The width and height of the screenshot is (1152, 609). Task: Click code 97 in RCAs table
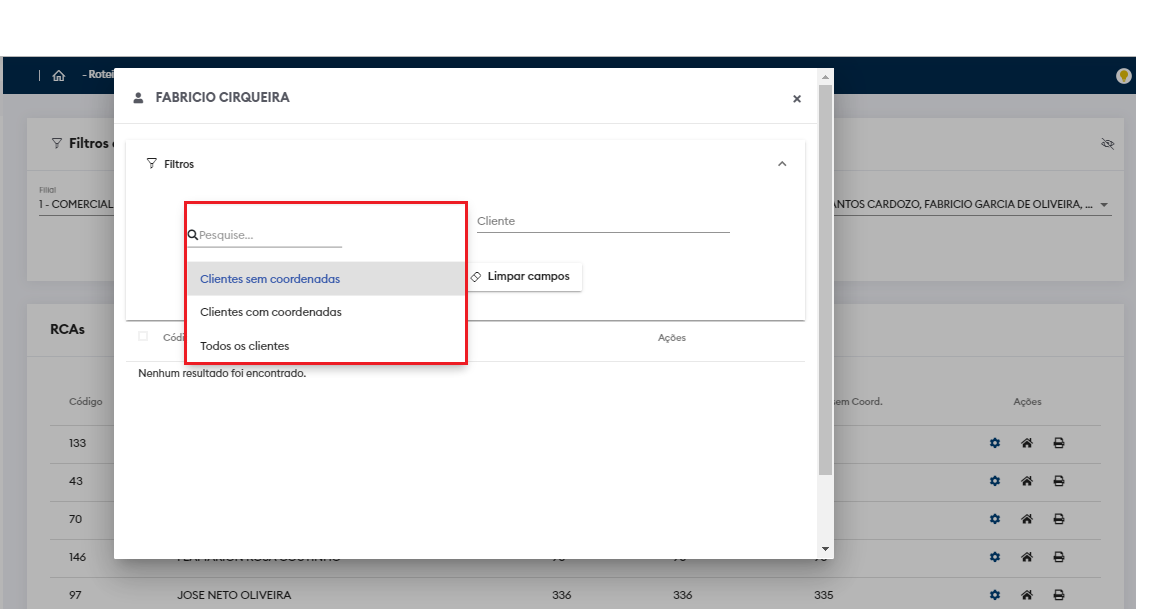pyautogui.click(x=75, y=595)
